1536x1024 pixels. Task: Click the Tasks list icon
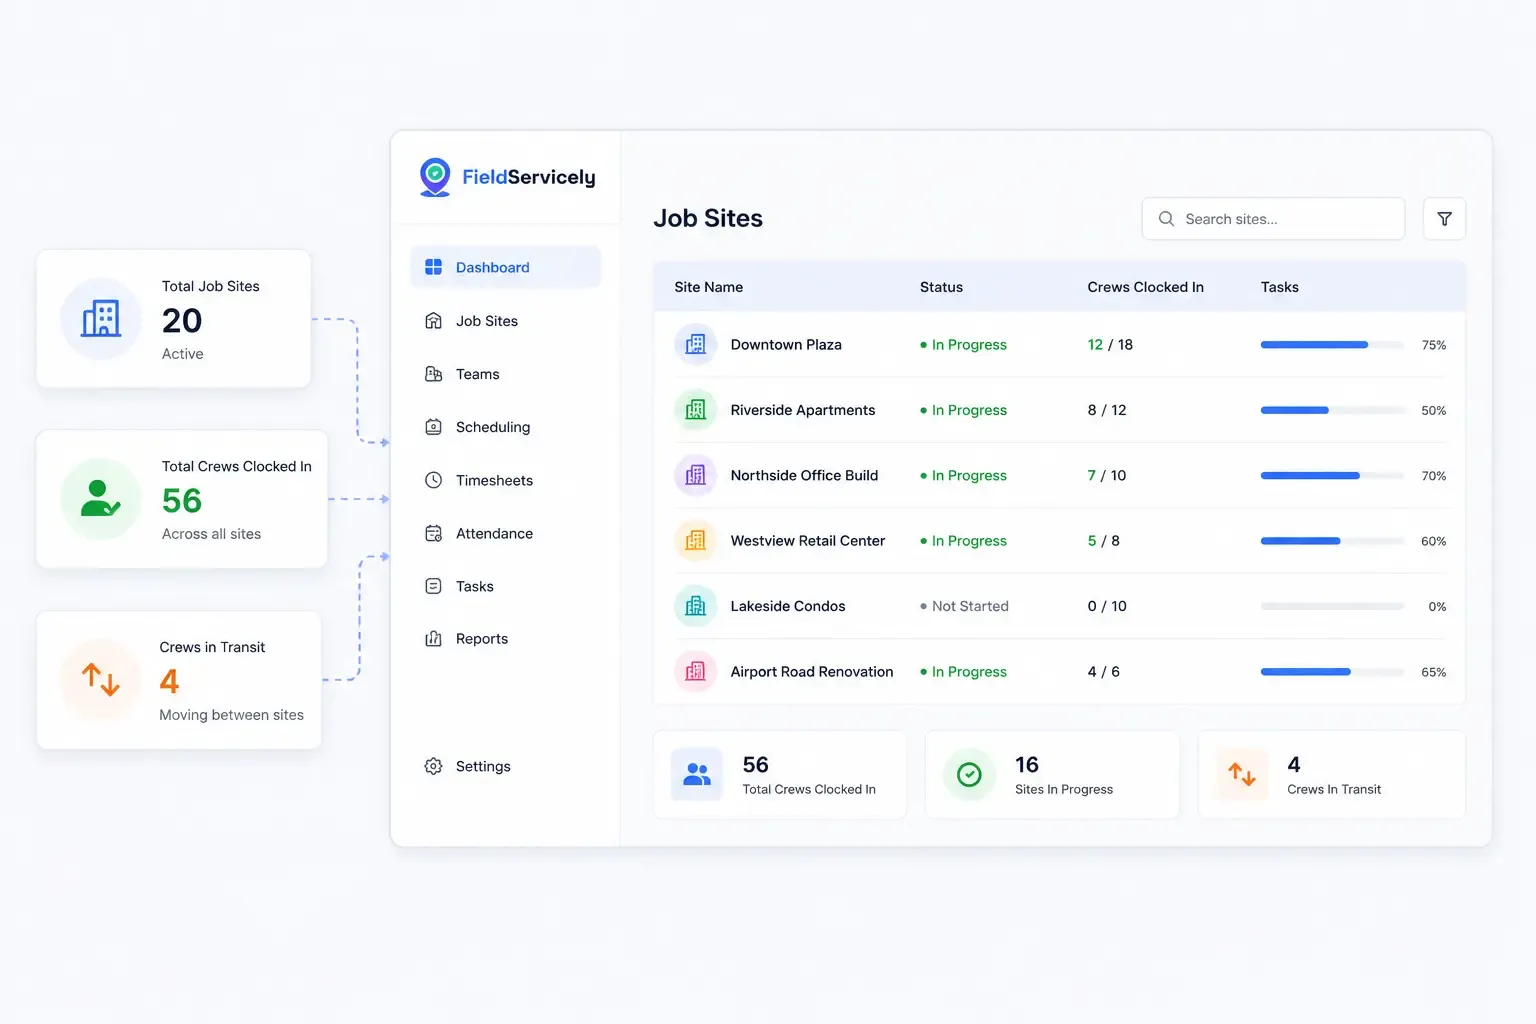click(x=433, y=586)
